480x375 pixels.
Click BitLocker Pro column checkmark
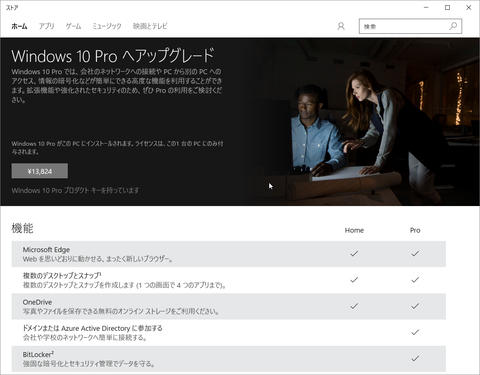click(415, 359)
